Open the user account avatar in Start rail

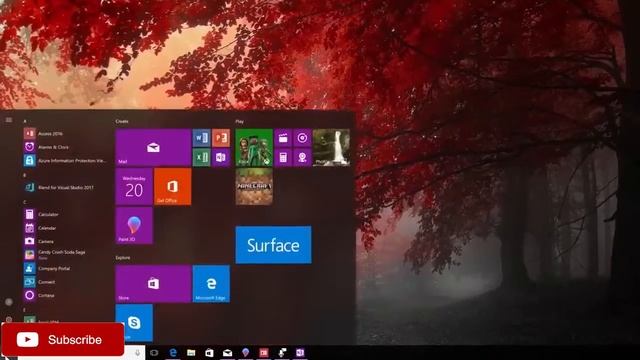click(9, 302)
